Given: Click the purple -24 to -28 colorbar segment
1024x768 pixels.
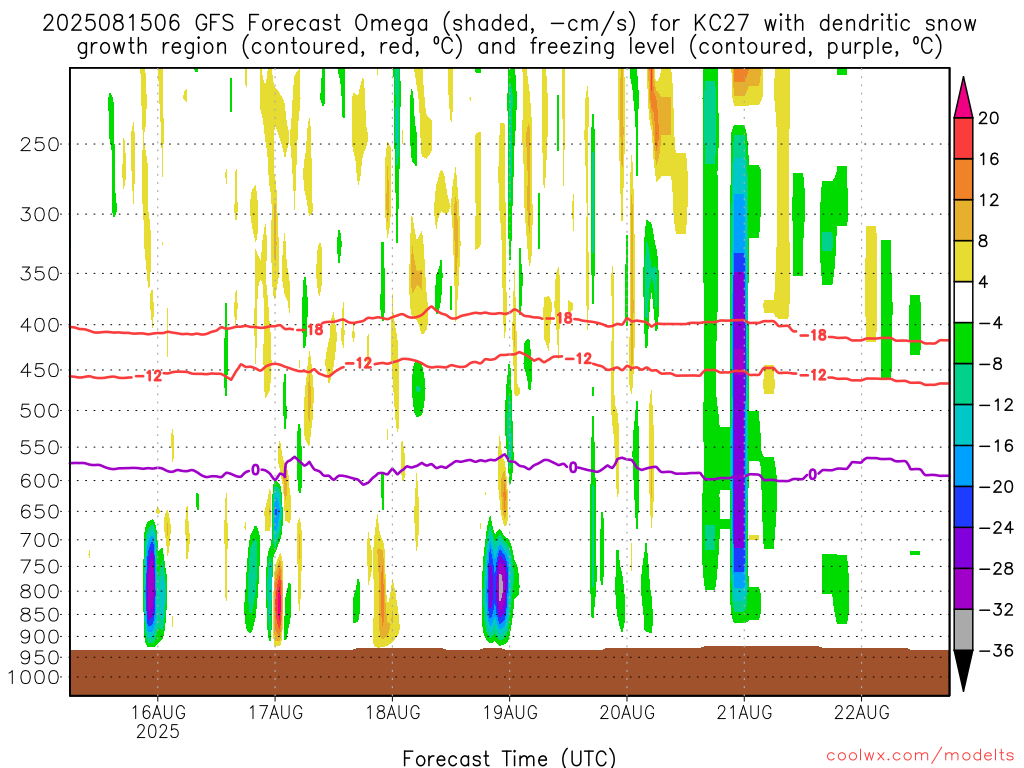Looking at the screenshot, I should pyautogui.click(x=963, y=548).
